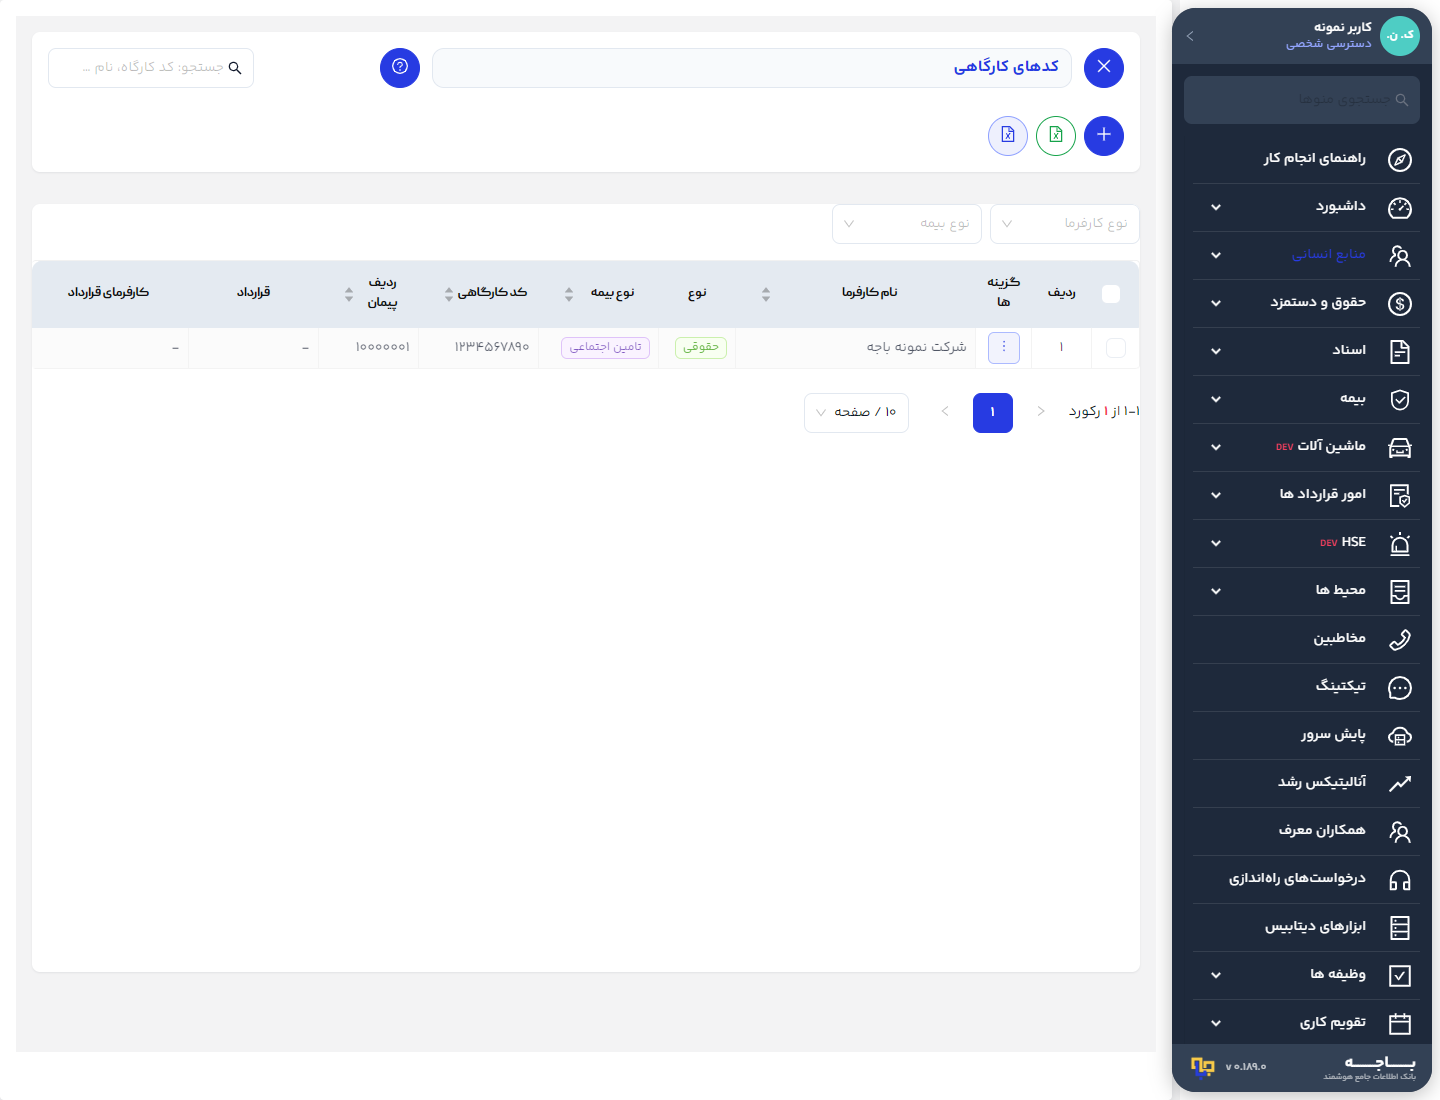Click the compass icon for راهنمای انجام کار
Viewport: 1440px width, 1100px height.
click(x=1400, y=159)
